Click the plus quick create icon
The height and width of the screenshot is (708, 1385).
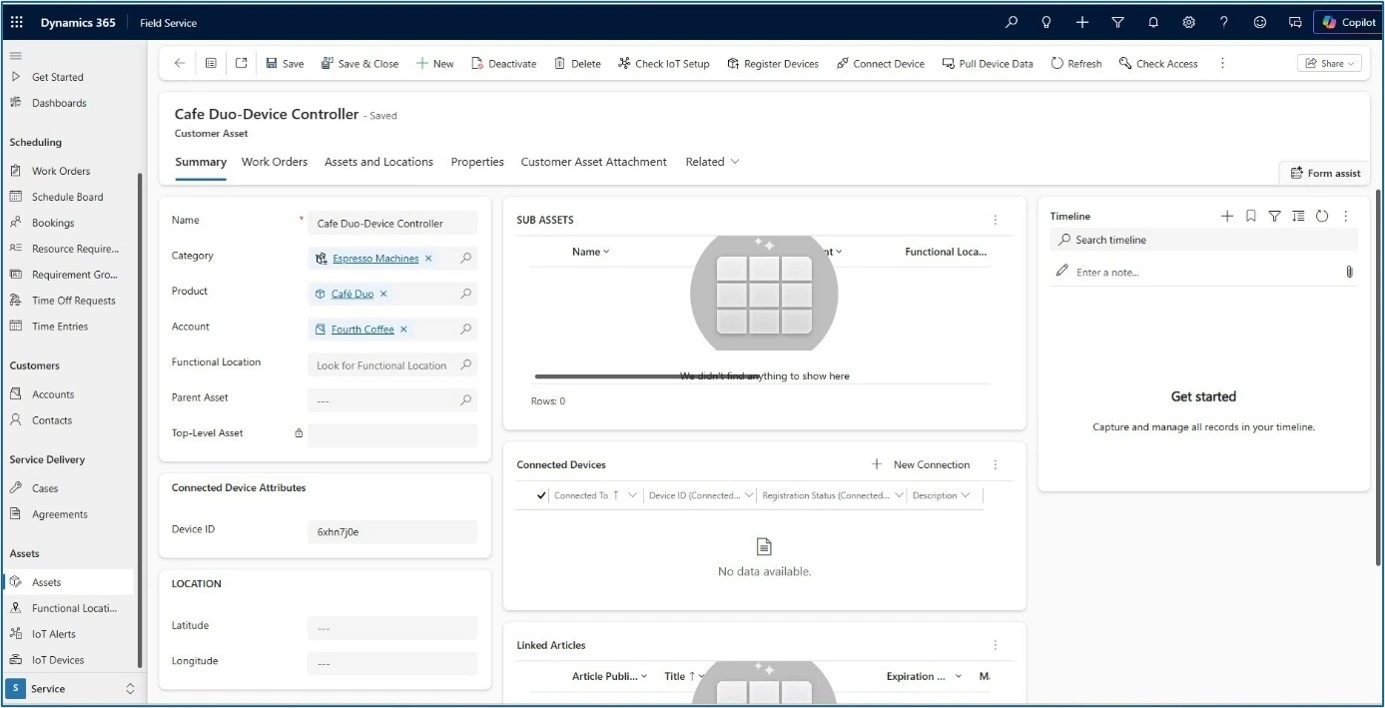(x=1082, y=22)
